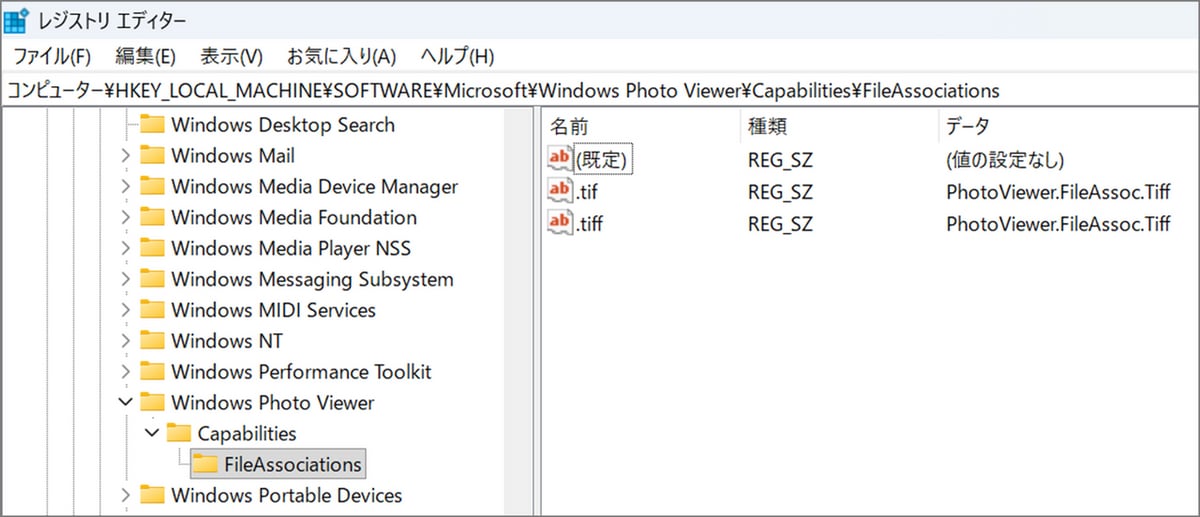Click the データ column header
The width and height of the screenshot is (1200, 517).
coord(967,126)
